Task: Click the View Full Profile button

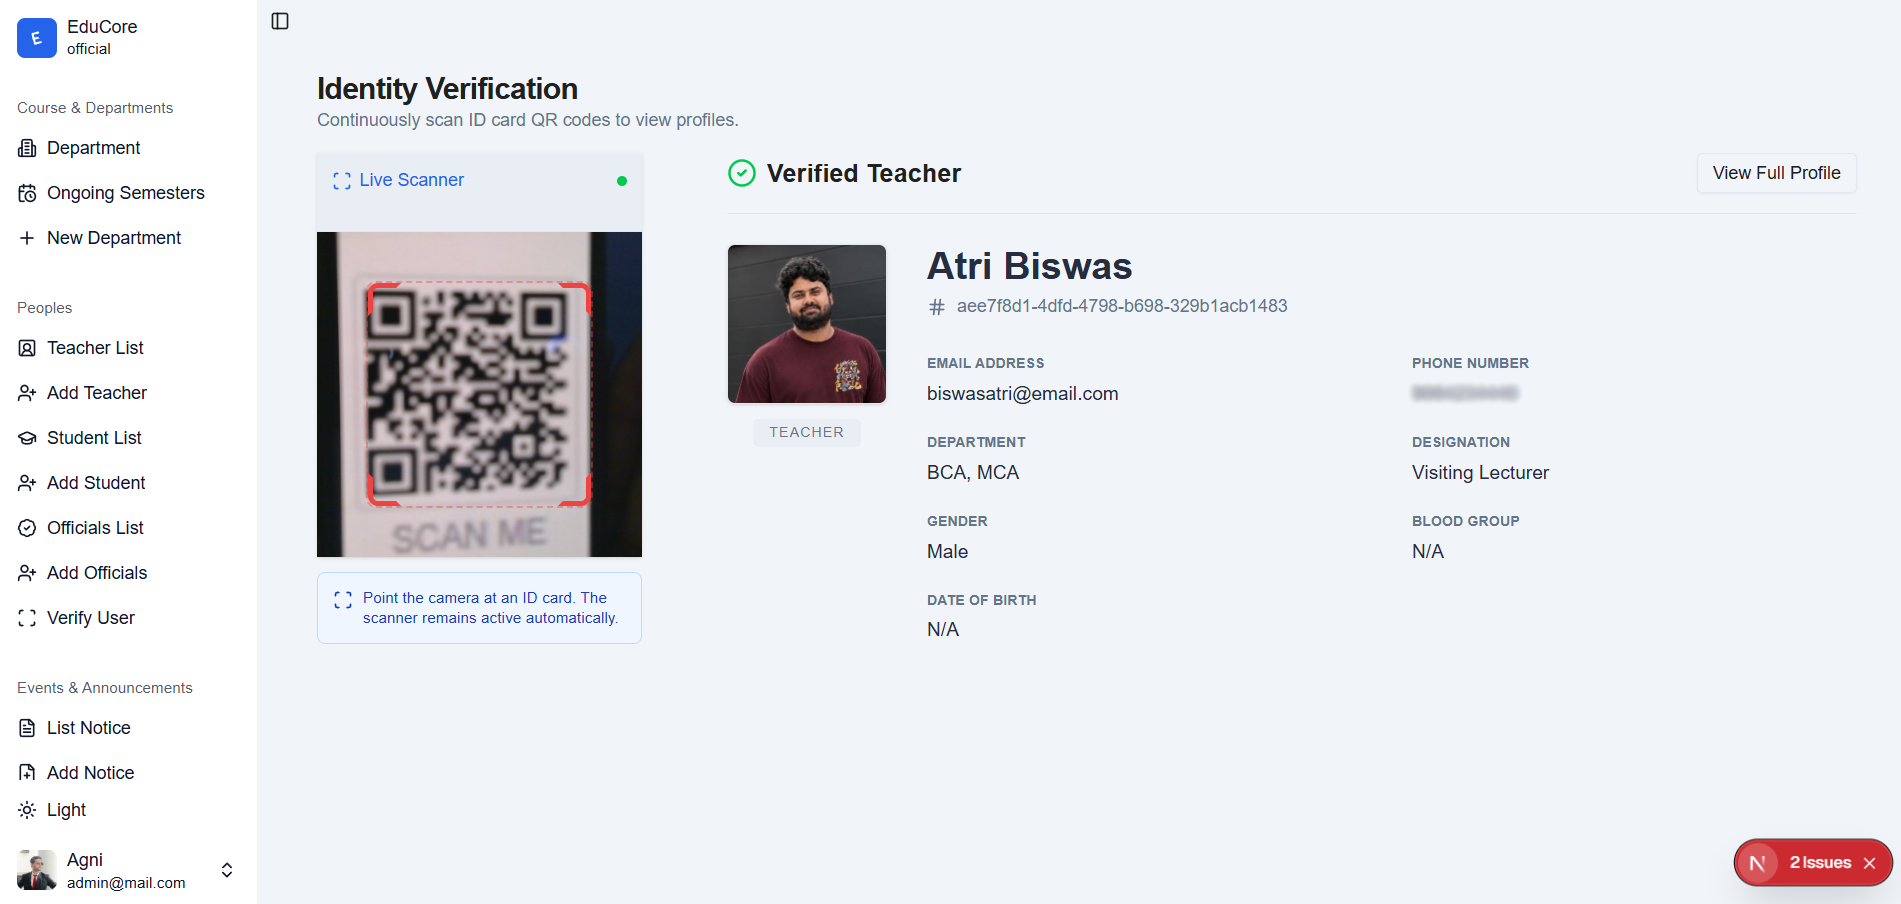Action: (x=1776, y=173)
